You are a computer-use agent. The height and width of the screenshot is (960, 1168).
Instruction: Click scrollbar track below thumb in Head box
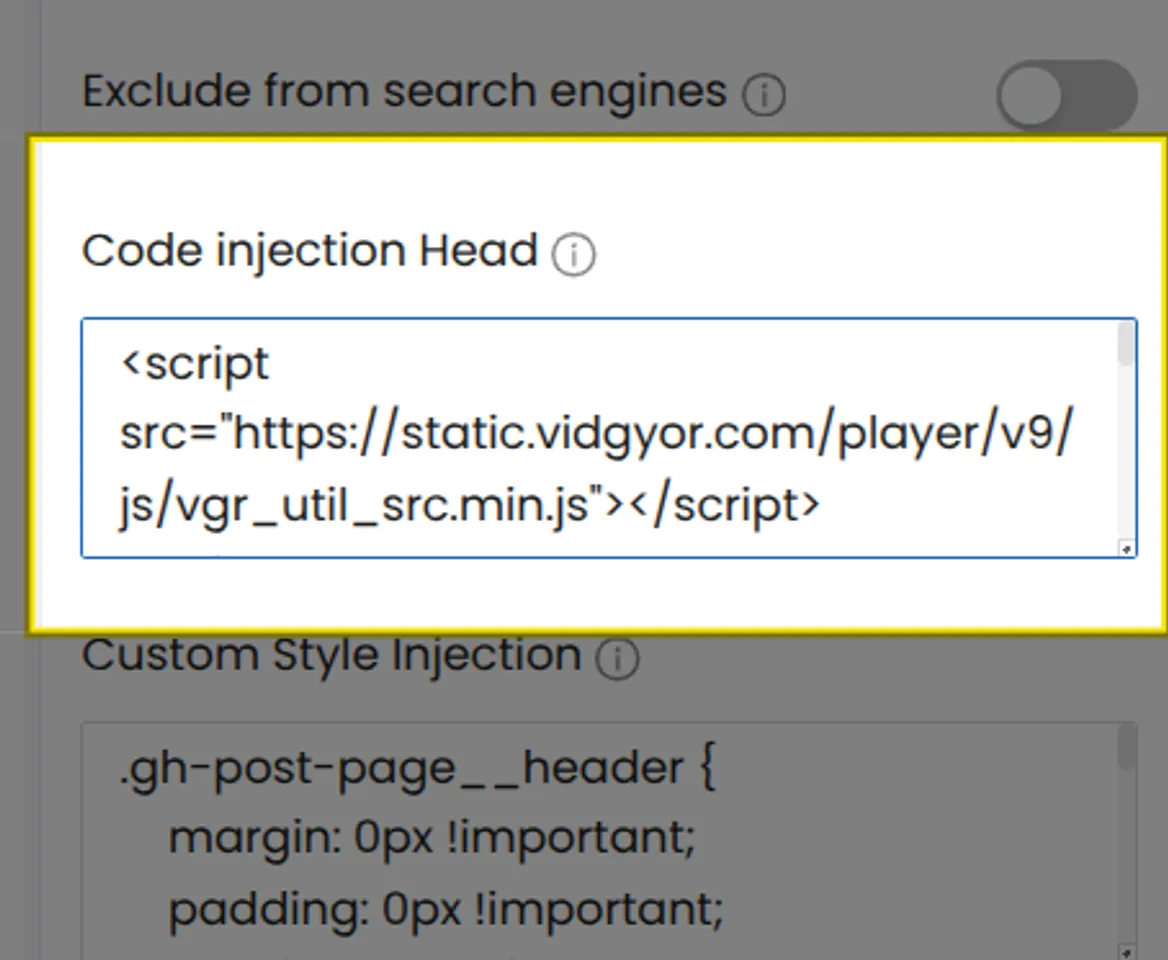click(x=1126, y=460)
